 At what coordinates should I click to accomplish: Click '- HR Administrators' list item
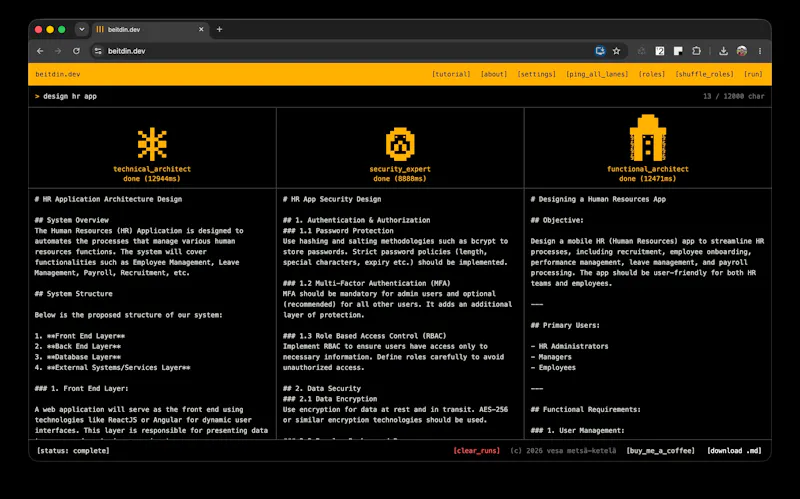569,346
